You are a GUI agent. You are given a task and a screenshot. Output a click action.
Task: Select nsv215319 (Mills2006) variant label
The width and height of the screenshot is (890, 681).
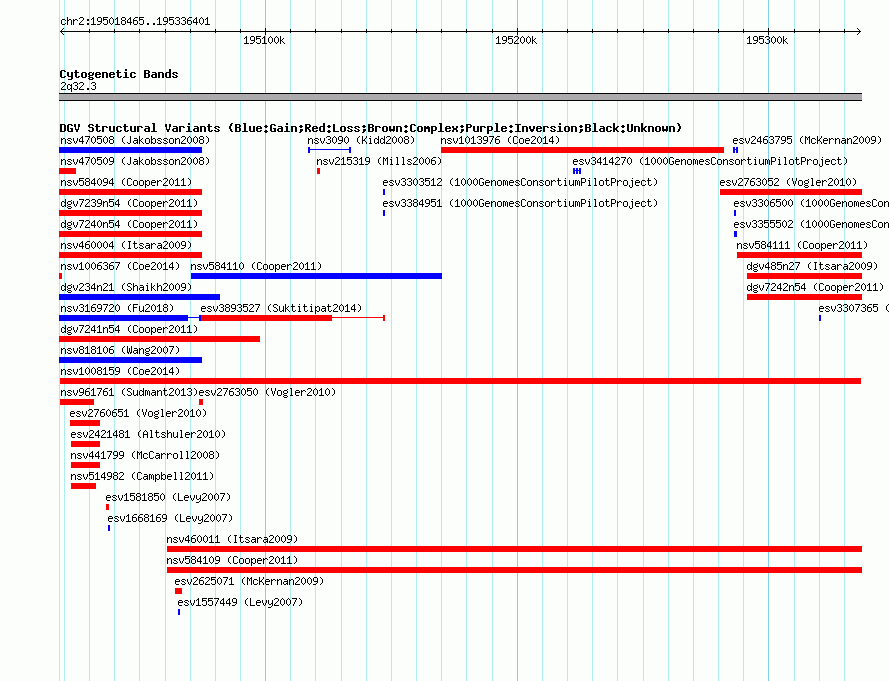pos(379,161)
